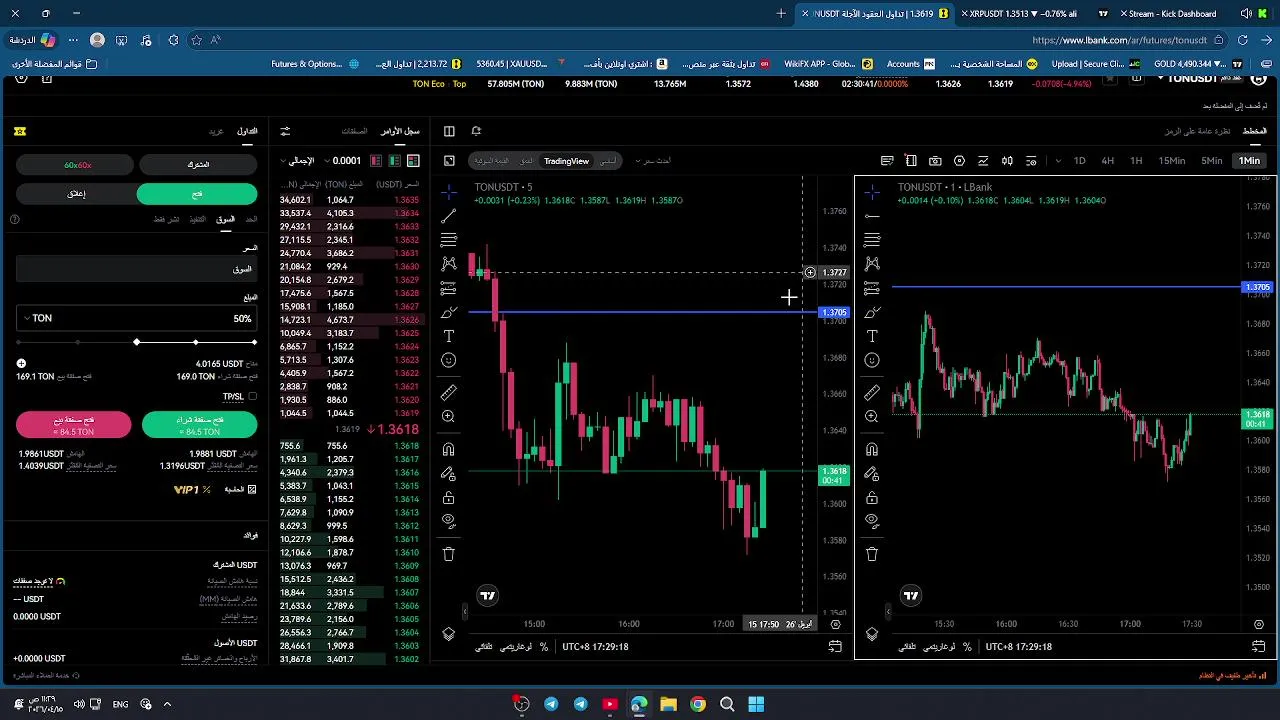Open emoji icons tool in left chart
The height and width of the screenshot is (720, 1280).
449,360
